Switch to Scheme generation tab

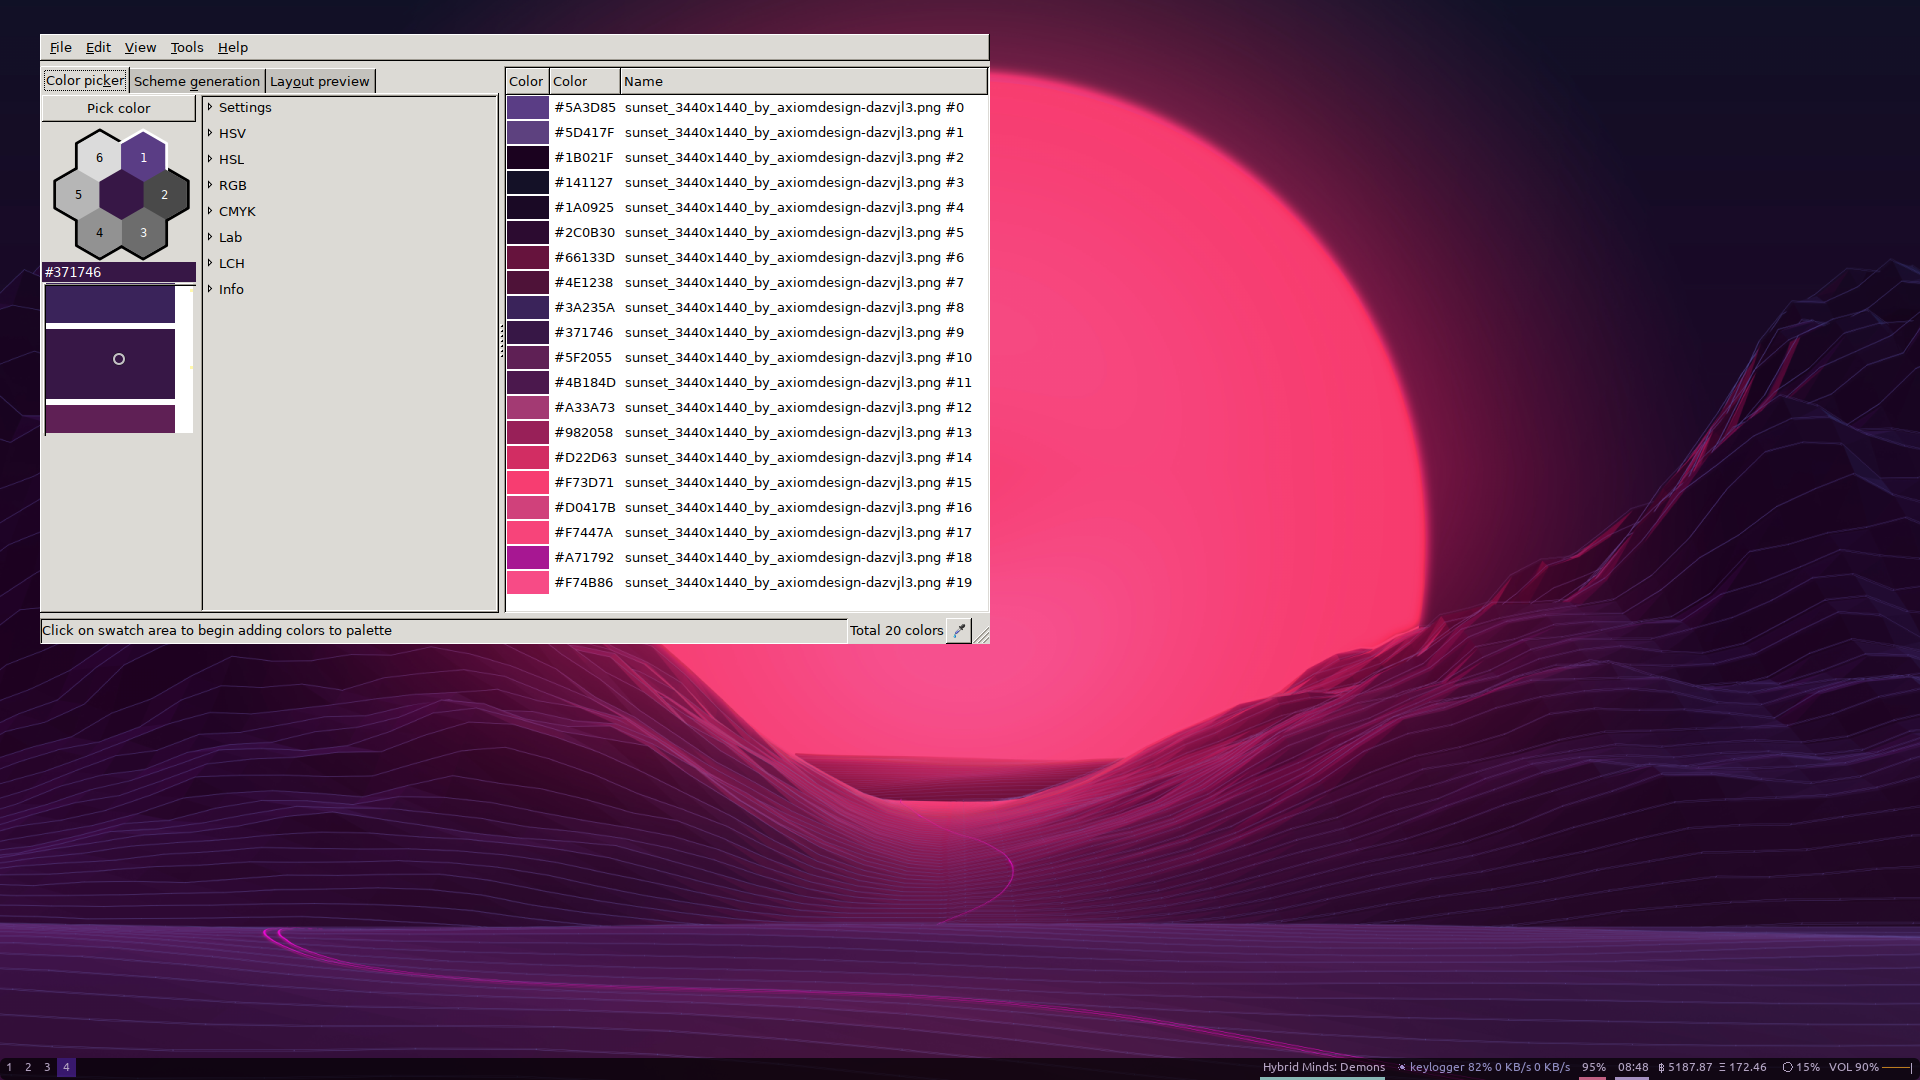pos(196,81)
